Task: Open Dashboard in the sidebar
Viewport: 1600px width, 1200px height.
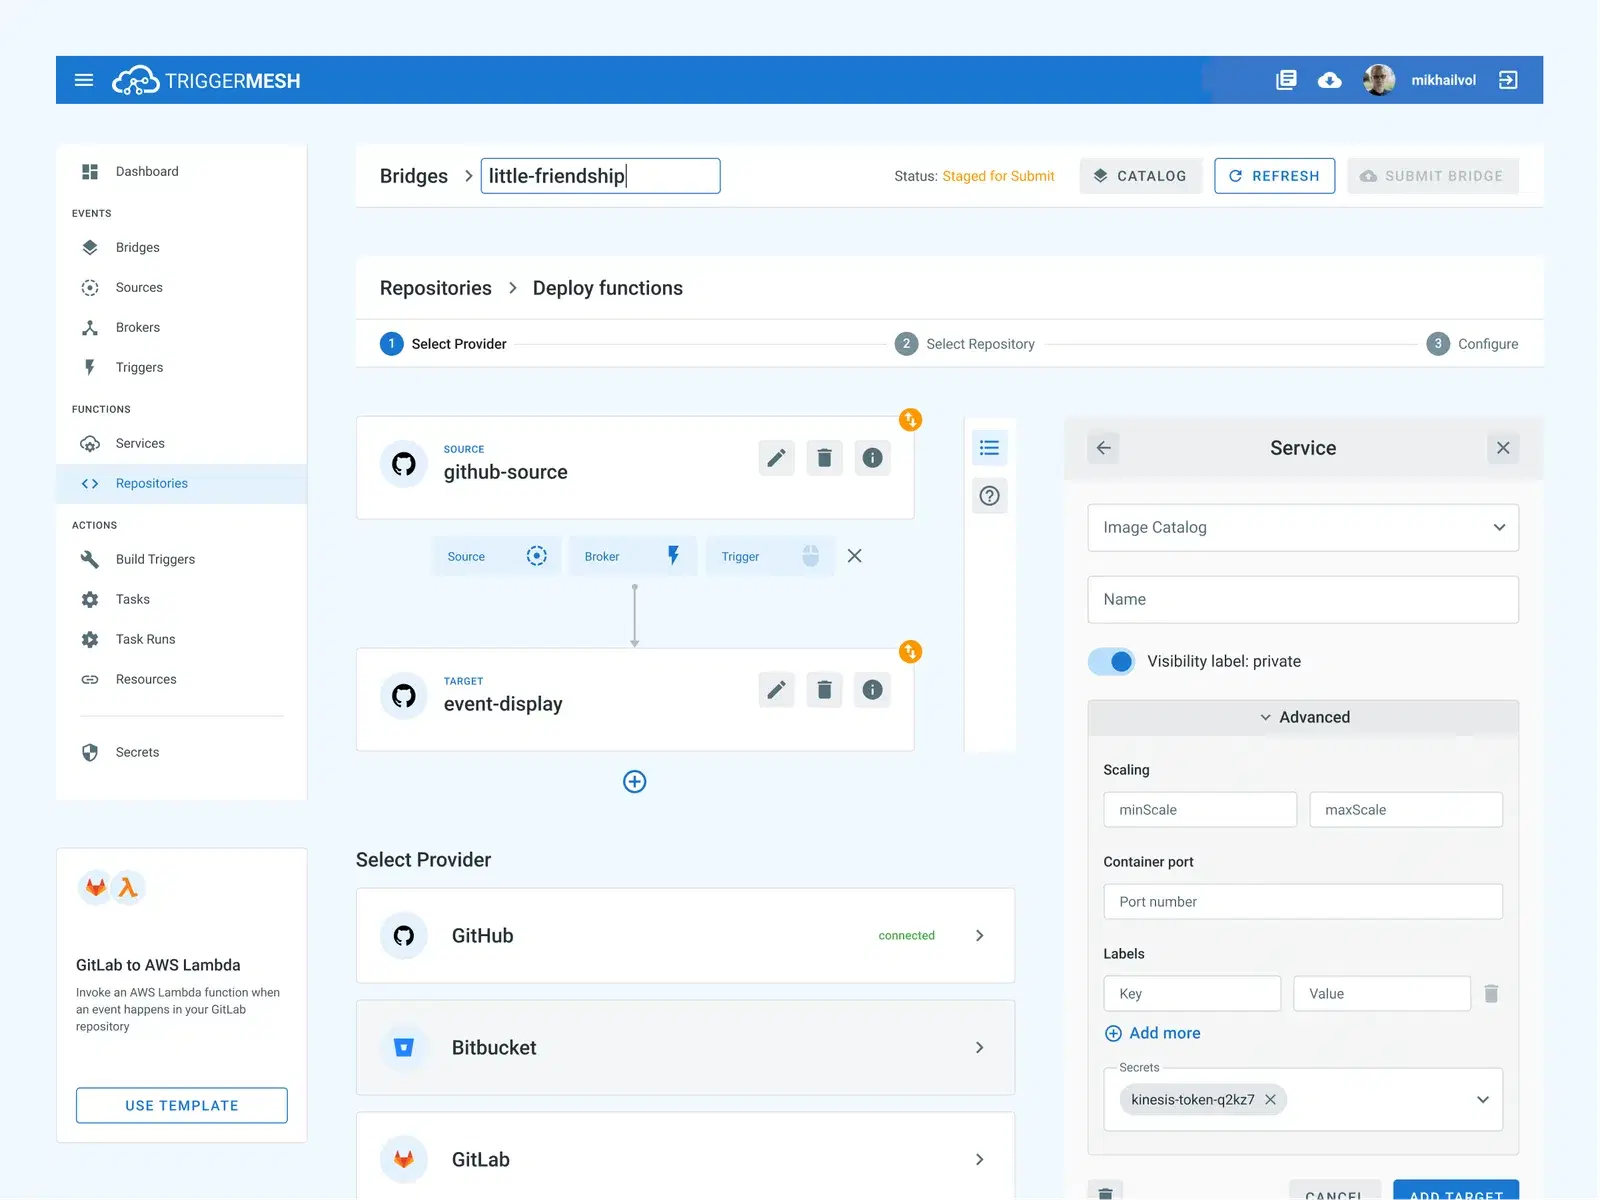Action: pyautogui.click(x=181, y=172)
